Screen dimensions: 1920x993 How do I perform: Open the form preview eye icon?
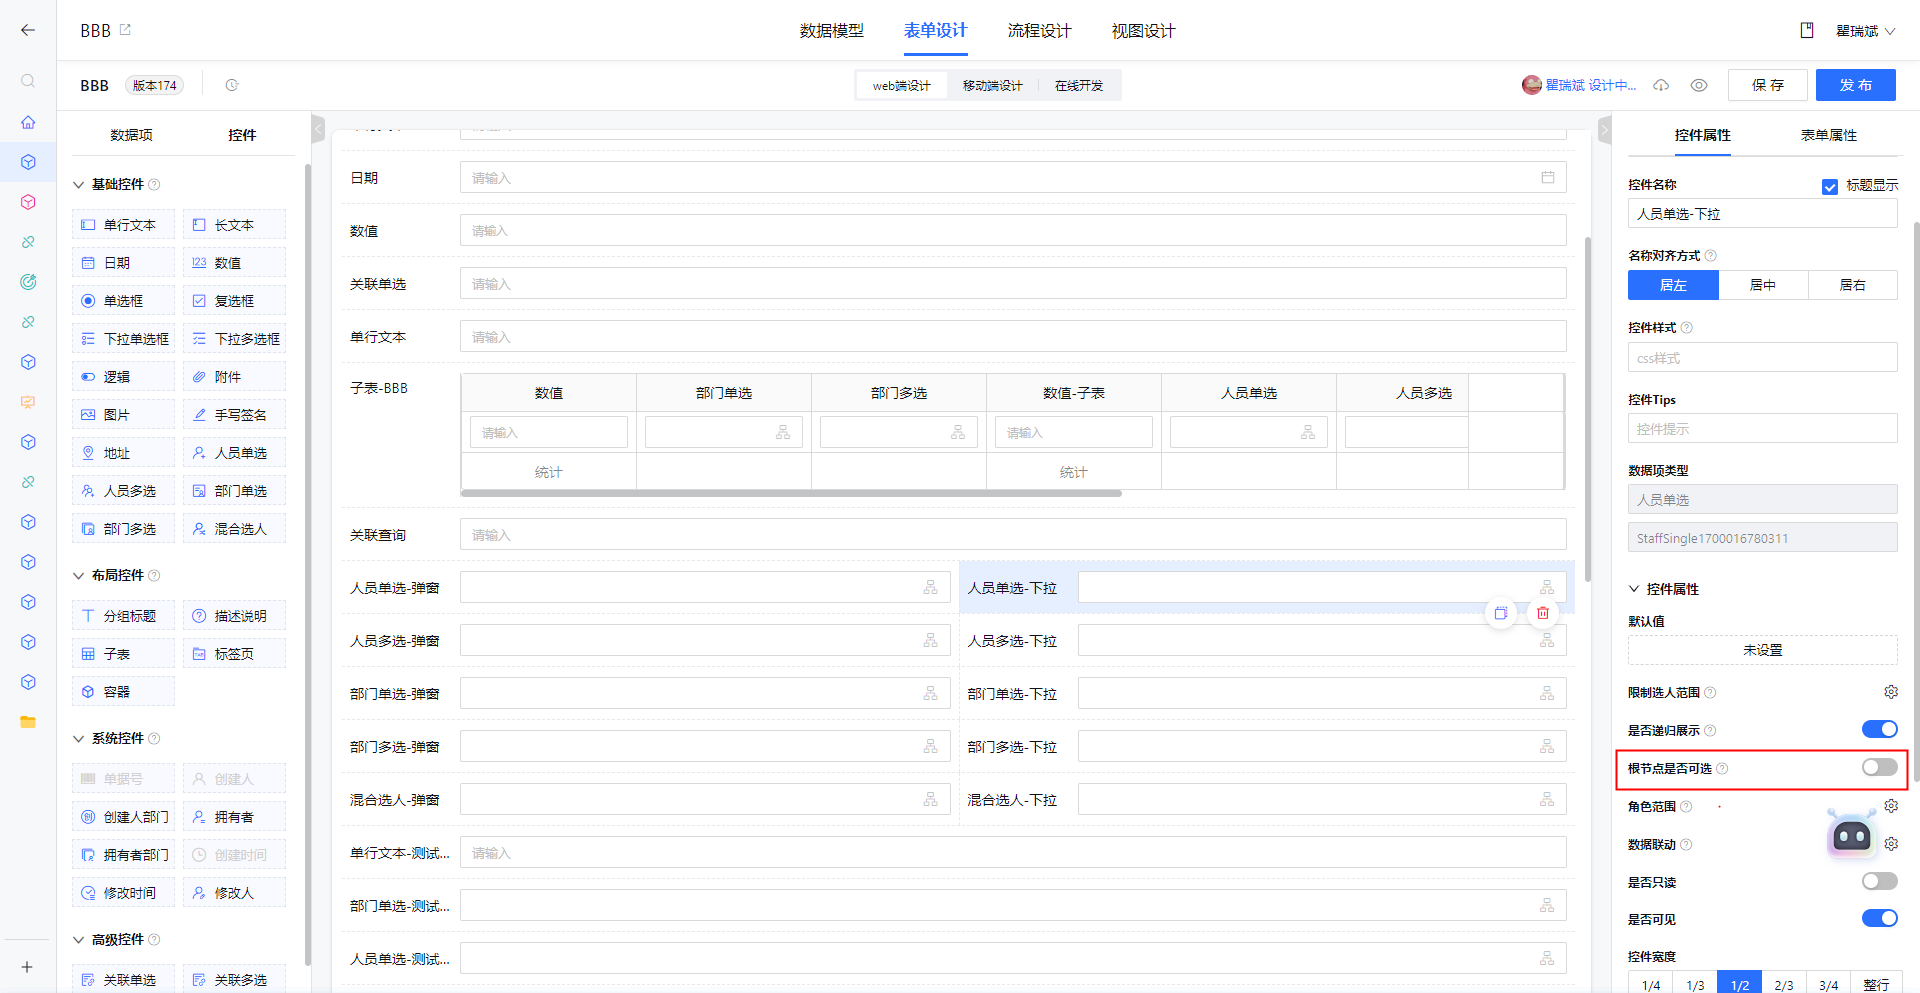click(1699, 85)
